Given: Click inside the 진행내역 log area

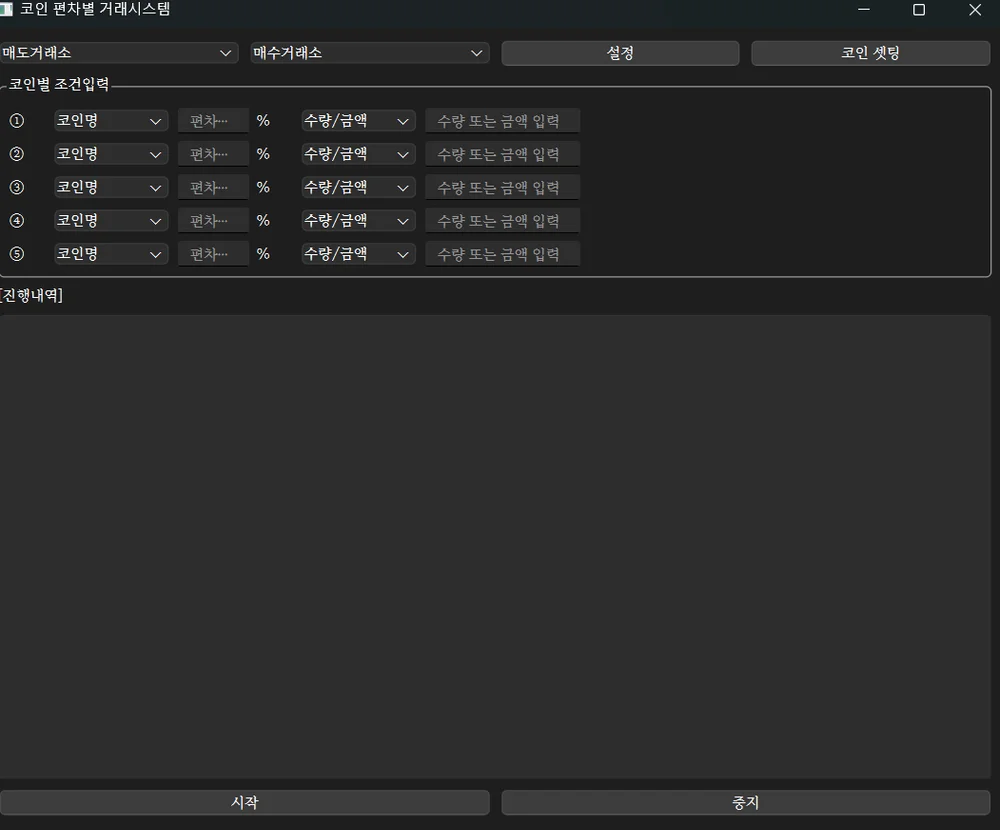Looking at the screenshot, I should [x=495, y=545].
